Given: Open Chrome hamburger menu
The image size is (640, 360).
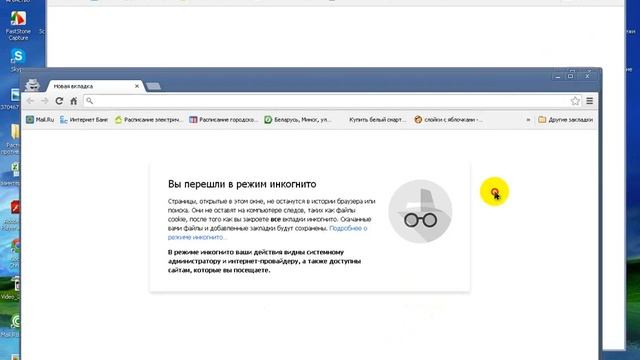Looking at the screenshot, I should coord(590,101).
